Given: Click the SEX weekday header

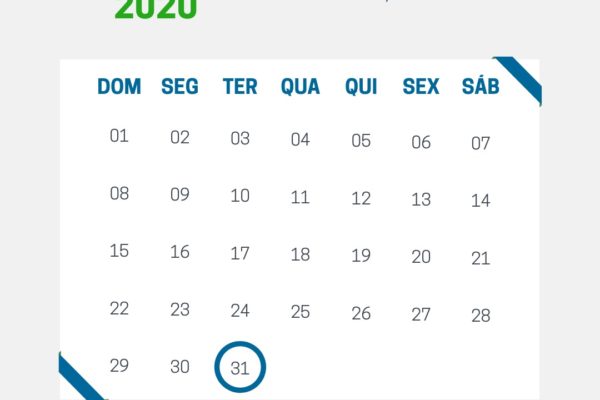Looking at the screenshot, I should [x=421, y=86].
